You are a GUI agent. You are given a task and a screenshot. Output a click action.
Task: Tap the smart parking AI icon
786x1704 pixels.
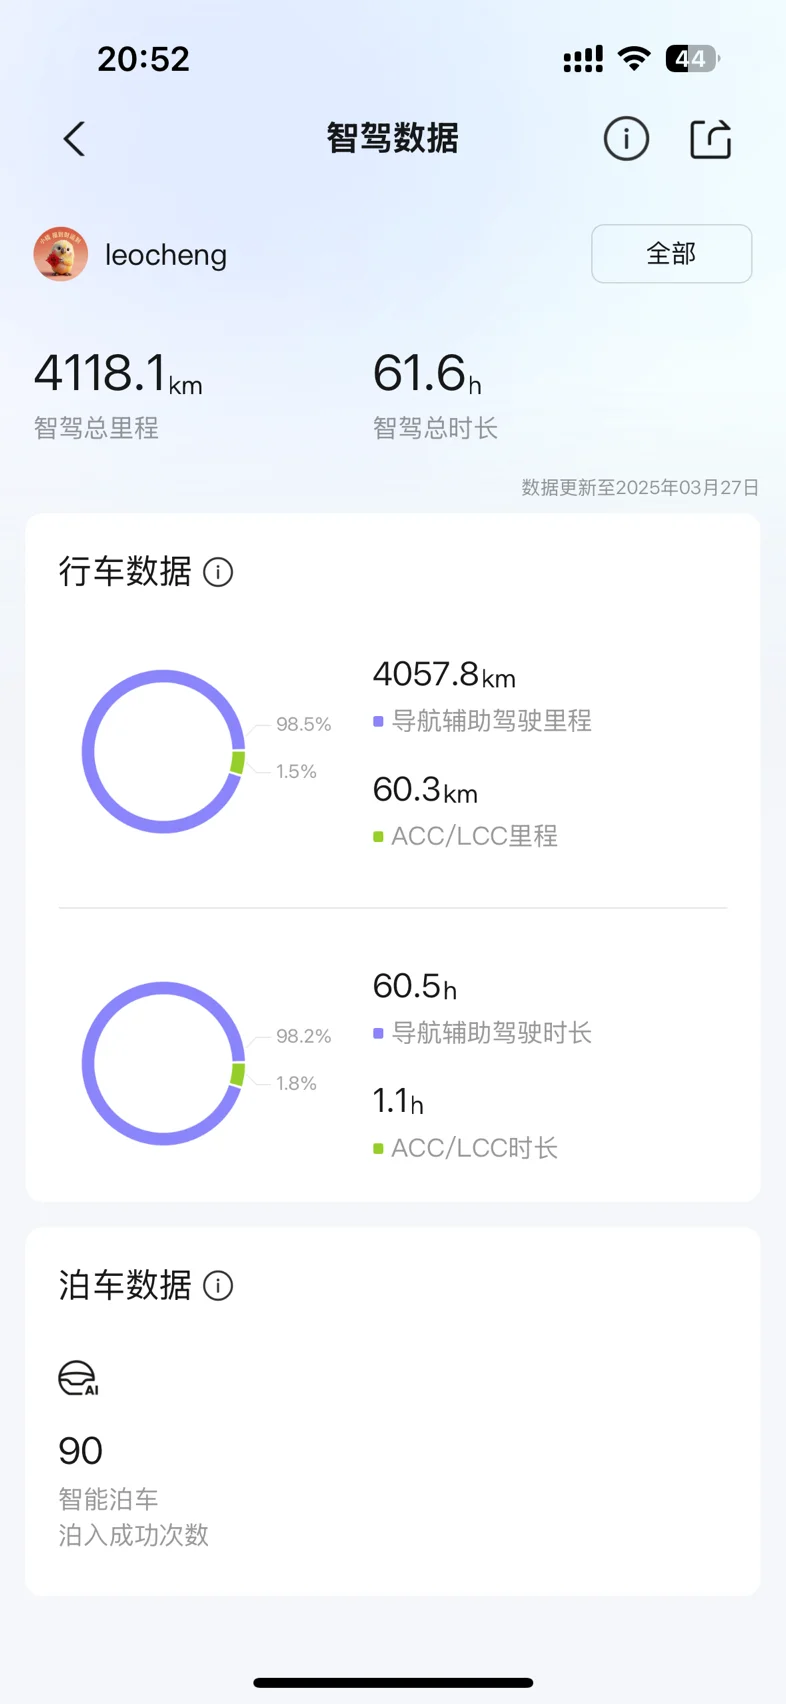pos(78,1378)
